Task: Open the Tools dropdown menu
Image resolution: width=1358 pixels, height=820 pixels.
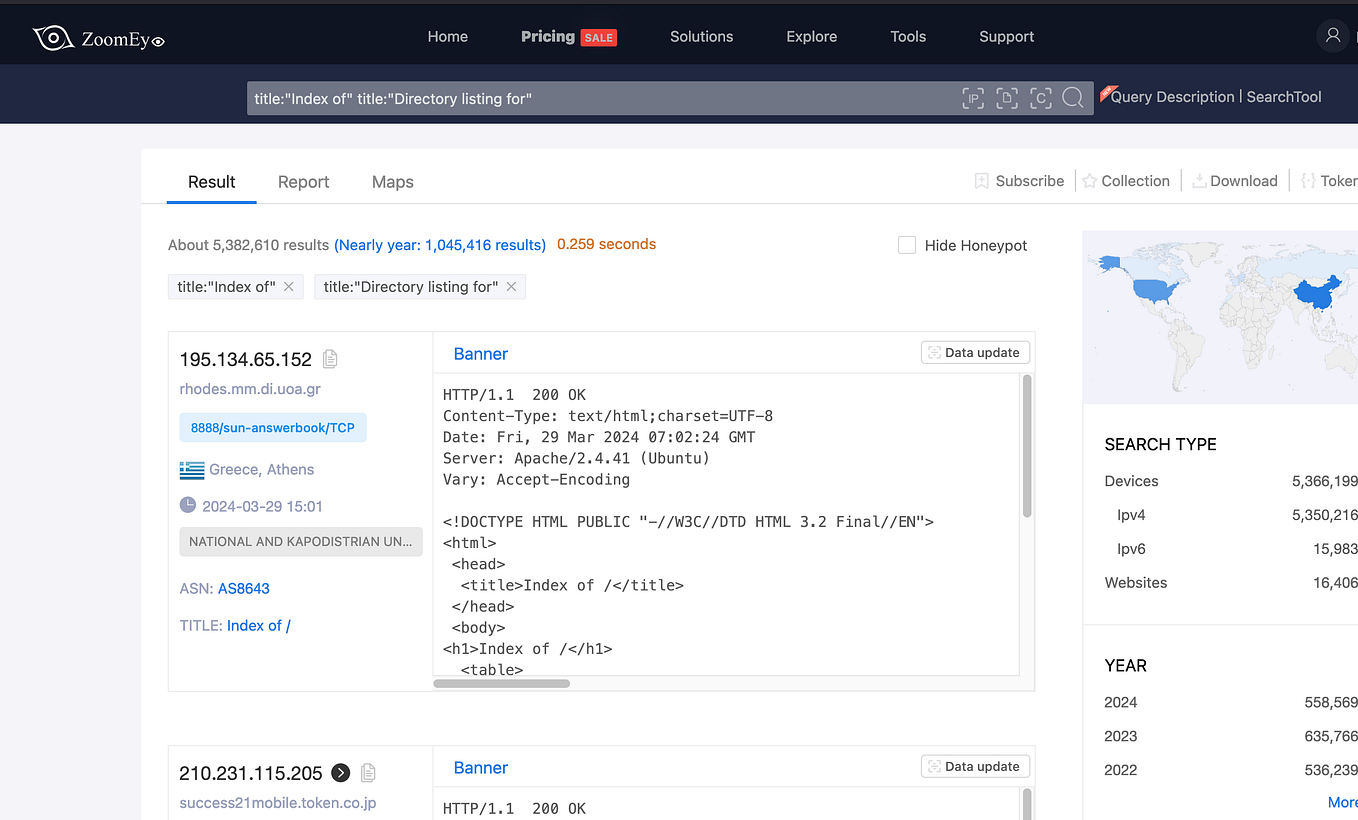Action: click(907, 36)
